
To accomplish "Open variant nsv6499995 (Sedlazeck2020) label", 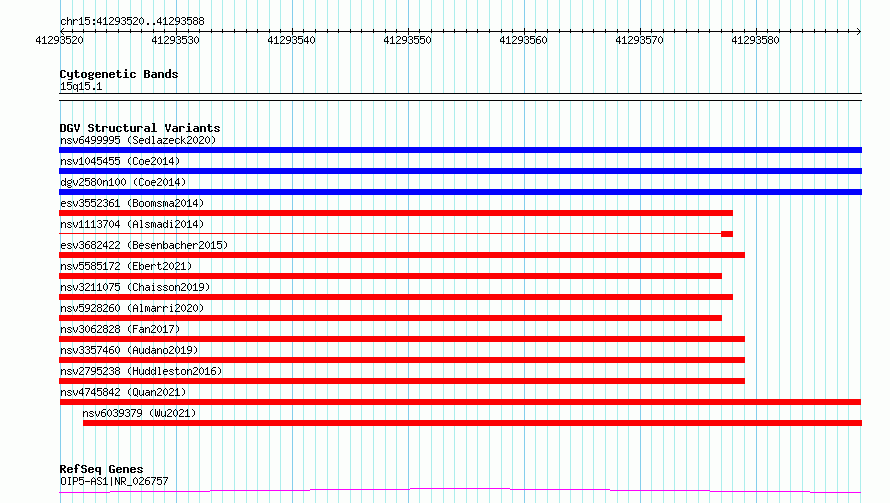I will click(138, 140).
